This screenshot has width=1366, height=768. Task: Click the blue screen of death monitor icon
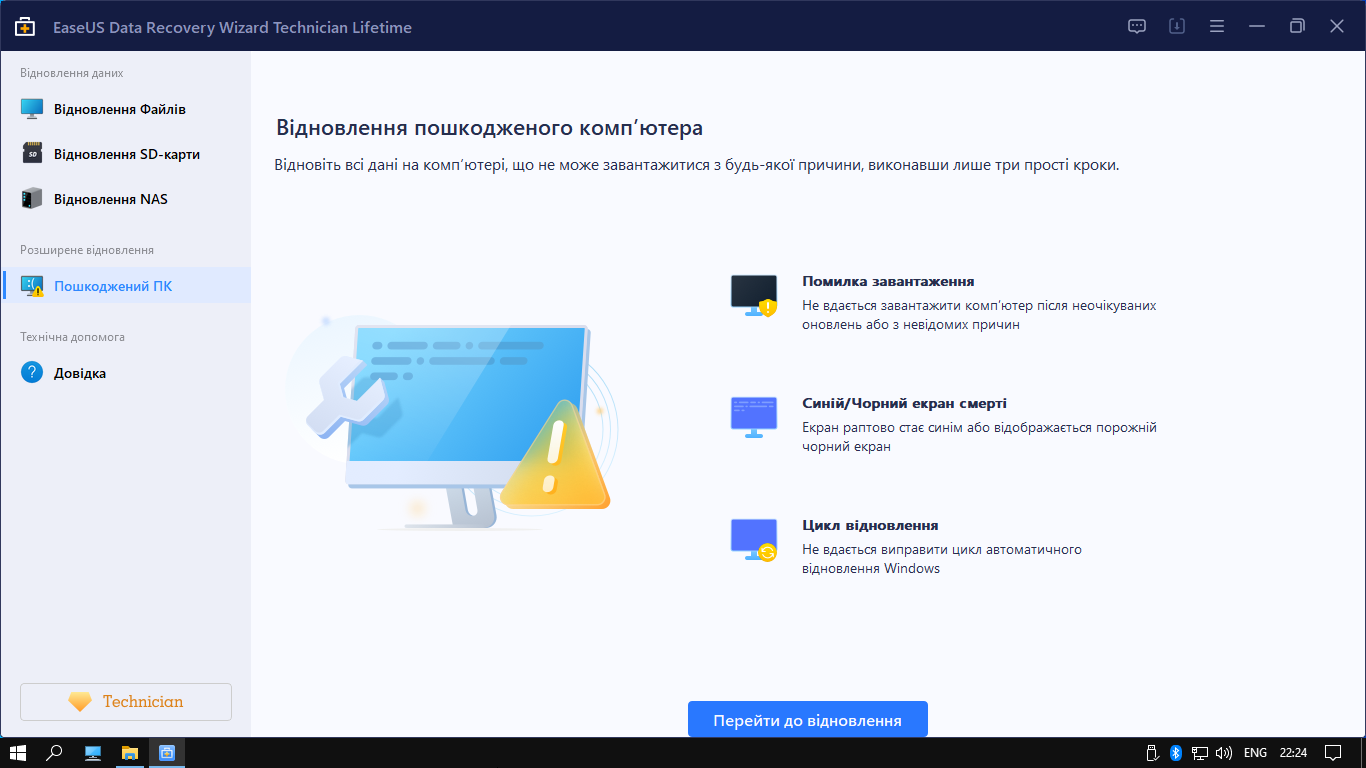[754, 417]
